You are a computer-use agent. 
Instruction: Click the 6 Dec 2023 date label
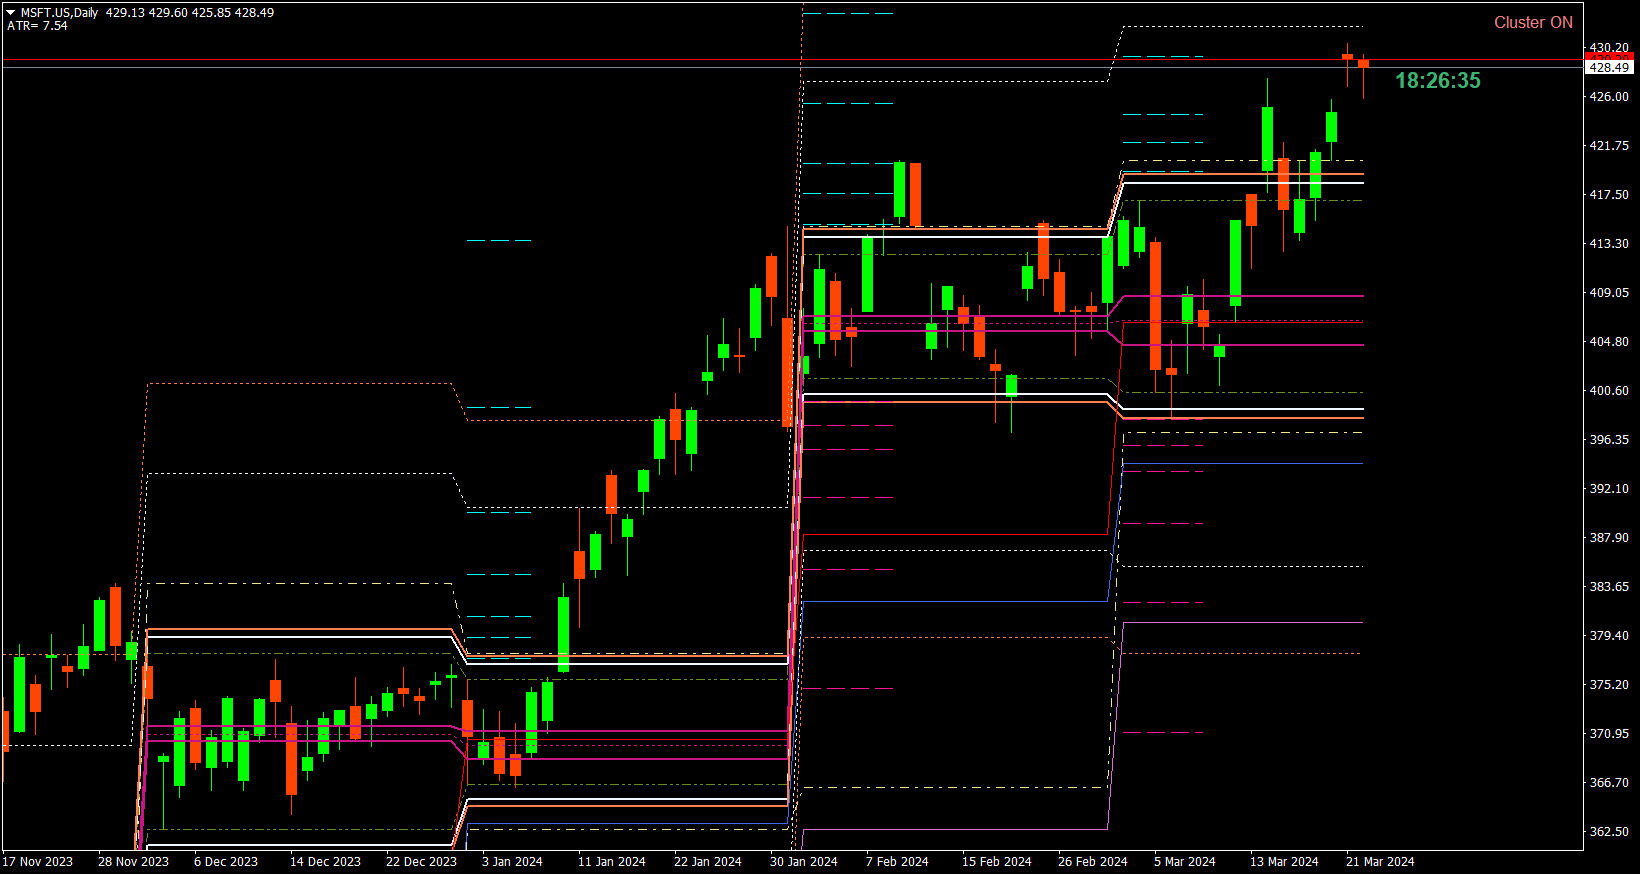coord(226,862)
